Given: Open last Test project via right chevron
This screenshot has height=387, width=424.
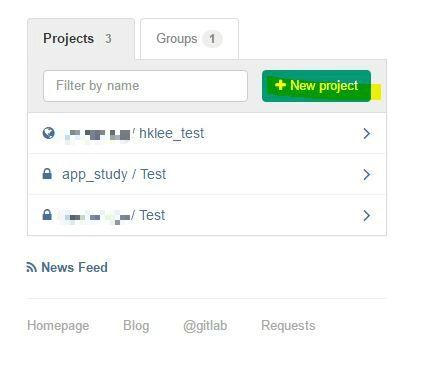Looking at the screenshot, I should (367, 215).
